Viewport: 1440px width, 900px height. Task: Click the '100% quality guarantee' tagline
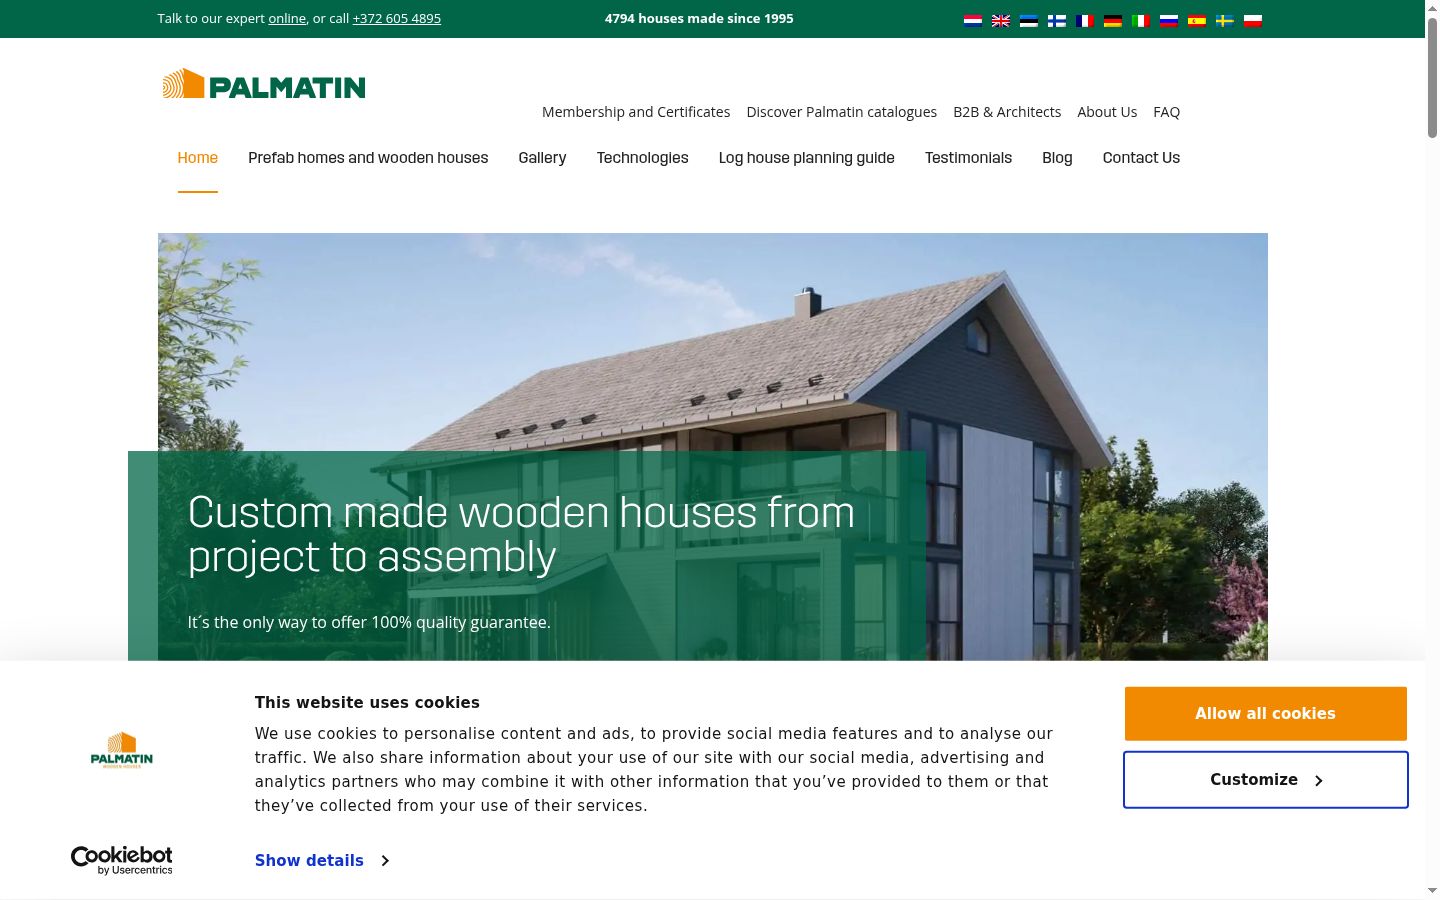369,622
